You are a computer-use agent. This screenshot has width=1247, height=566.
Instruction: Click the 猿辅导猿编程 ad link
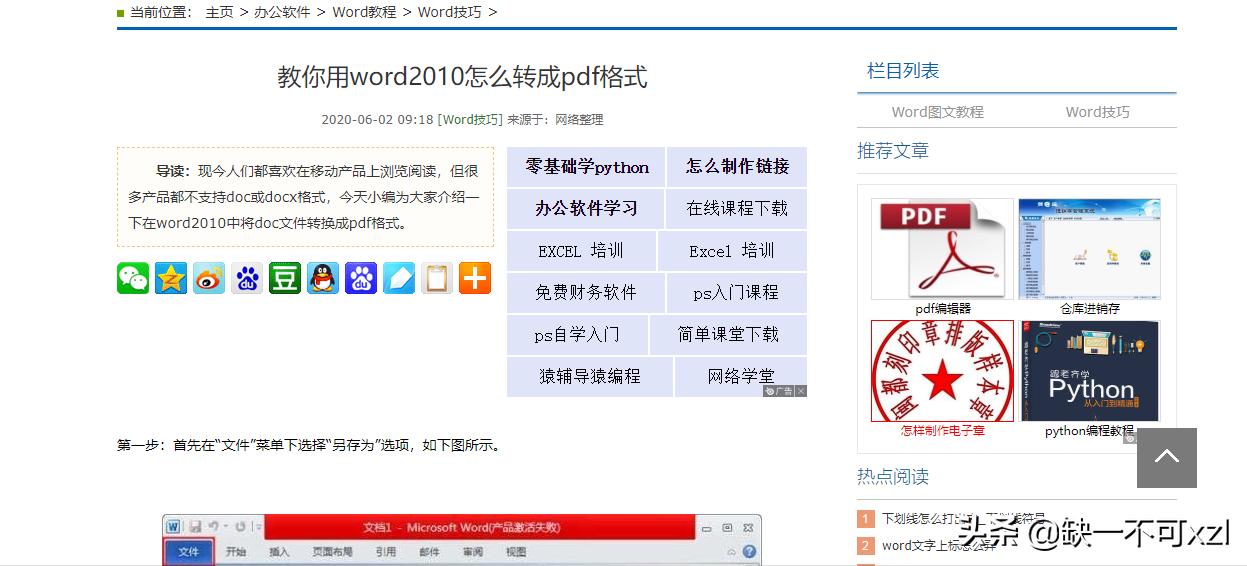pyautogui.click(x=590, y=377)
